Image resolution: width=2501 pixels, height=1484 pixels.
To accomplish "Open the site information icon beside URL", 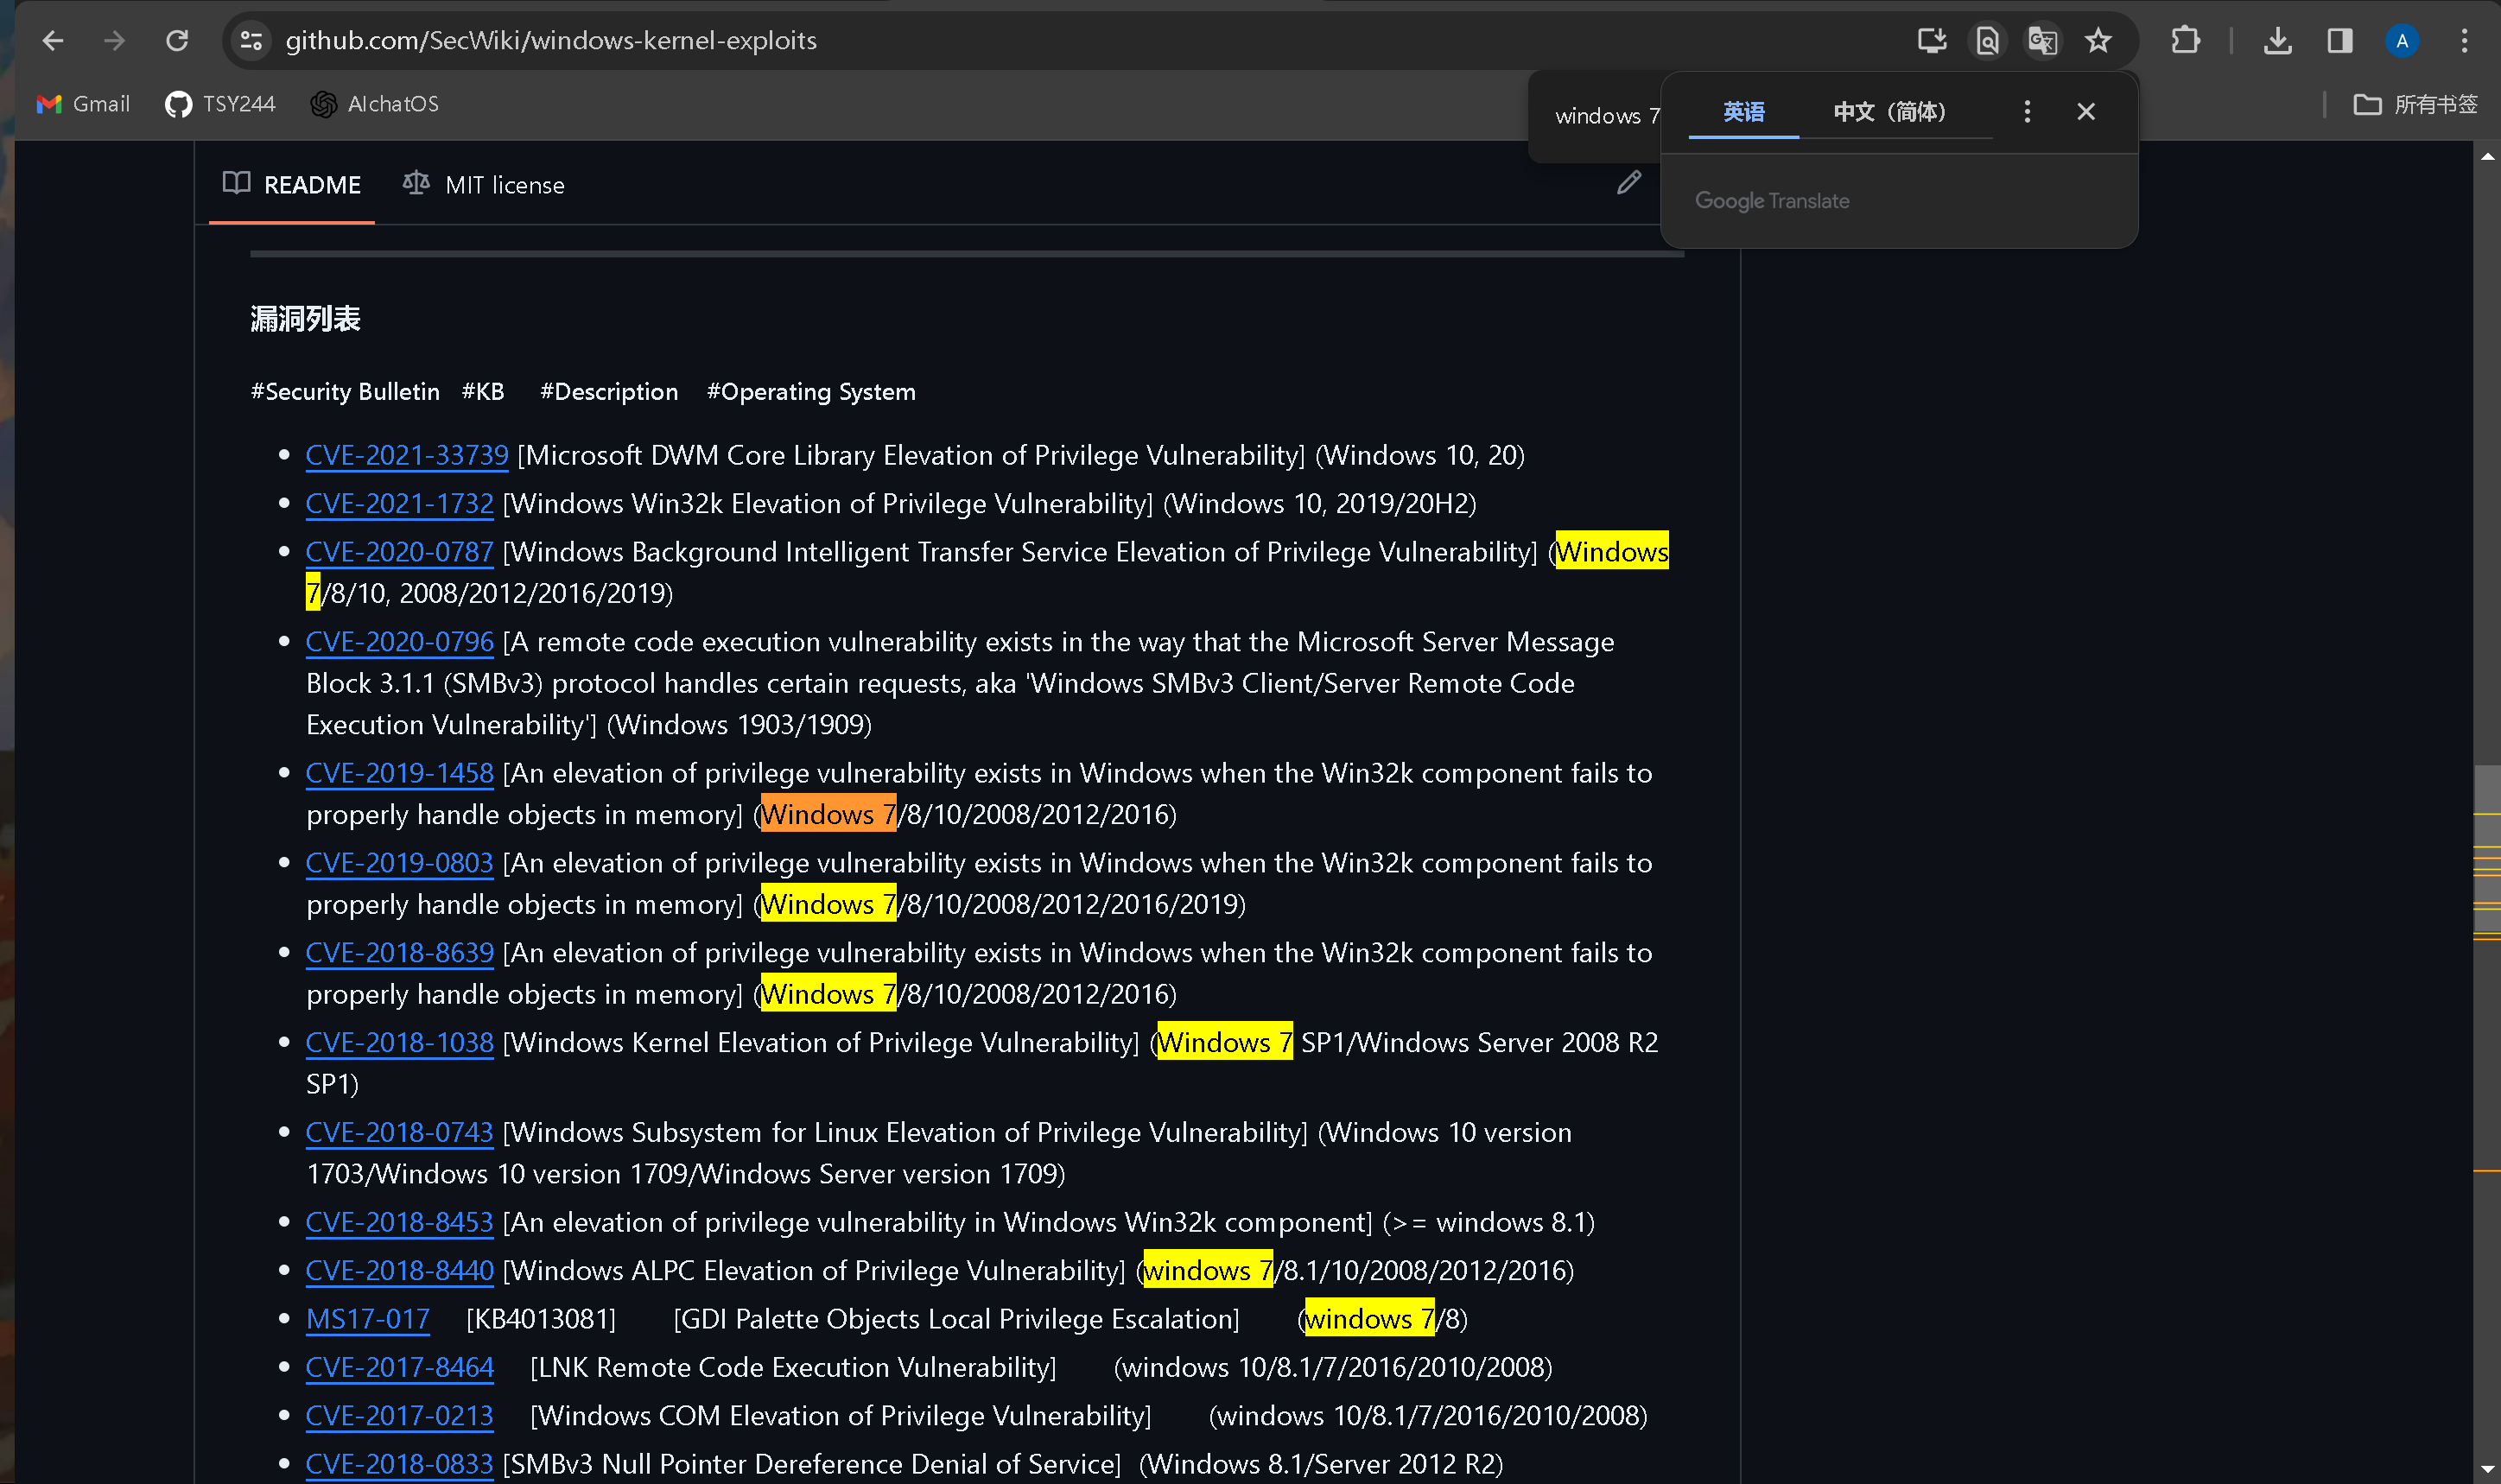I will click(x=251, y=40).
